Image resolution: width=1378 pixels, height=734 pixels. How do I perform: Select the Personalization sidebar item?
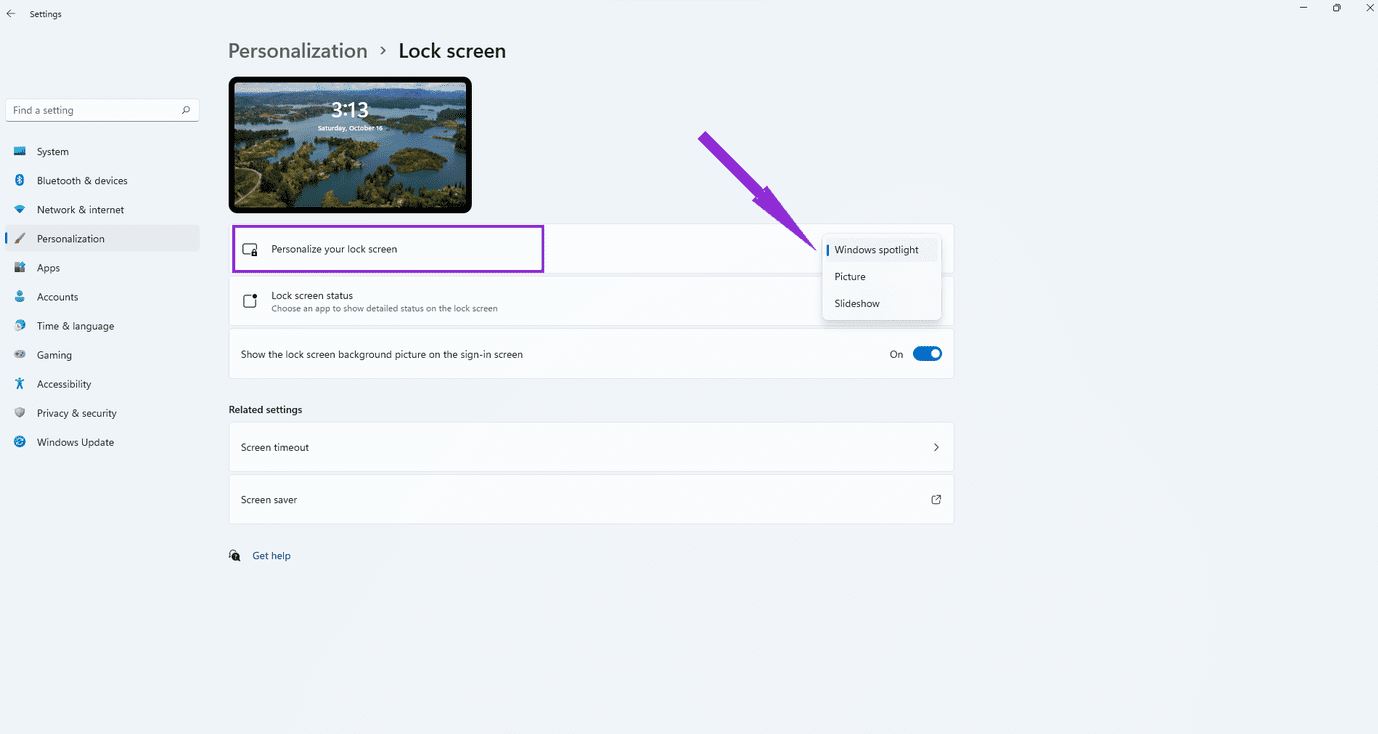click(102, 239)
